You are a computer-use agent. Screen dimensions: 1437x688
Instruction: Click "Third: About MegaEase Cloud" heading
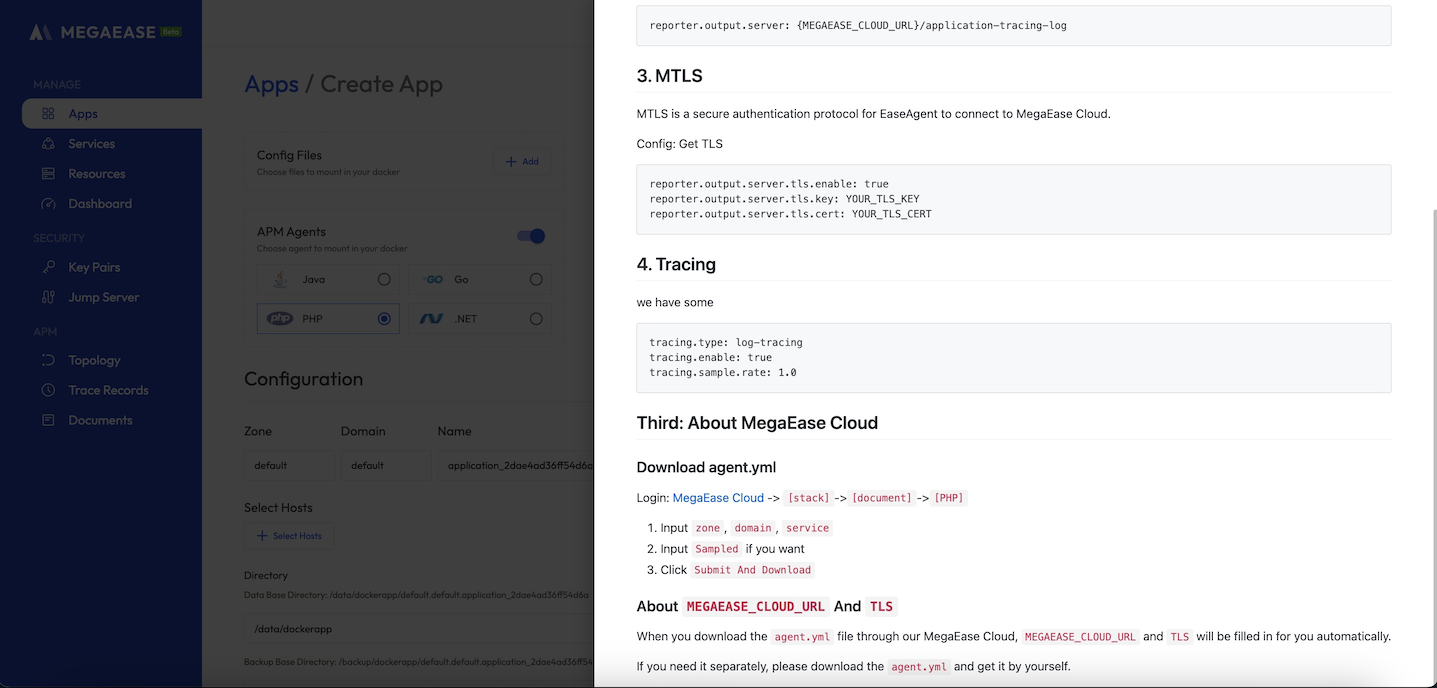tap(757, 423)
